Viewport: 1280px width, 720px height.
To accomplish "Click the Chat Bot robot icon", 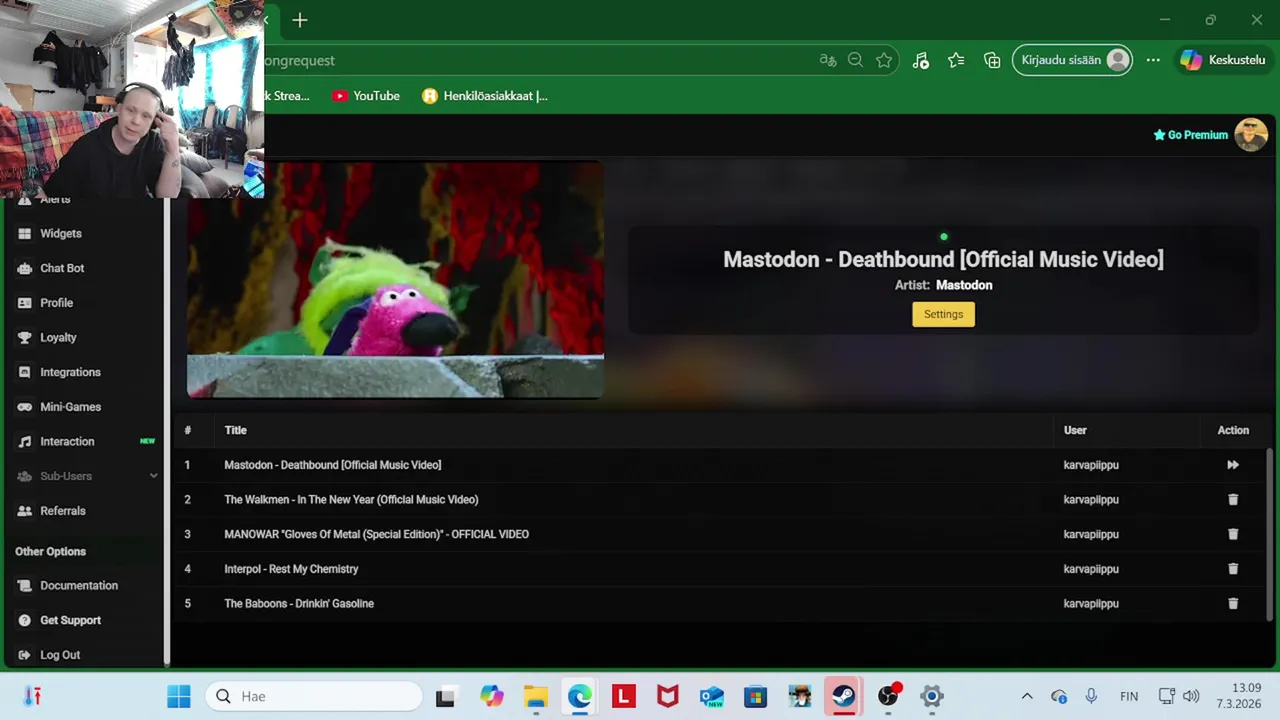I will point(24,268).
